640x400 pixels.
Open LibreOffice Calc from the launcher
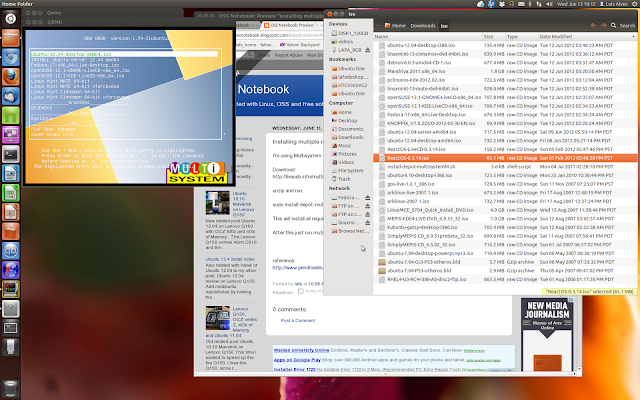11,193
